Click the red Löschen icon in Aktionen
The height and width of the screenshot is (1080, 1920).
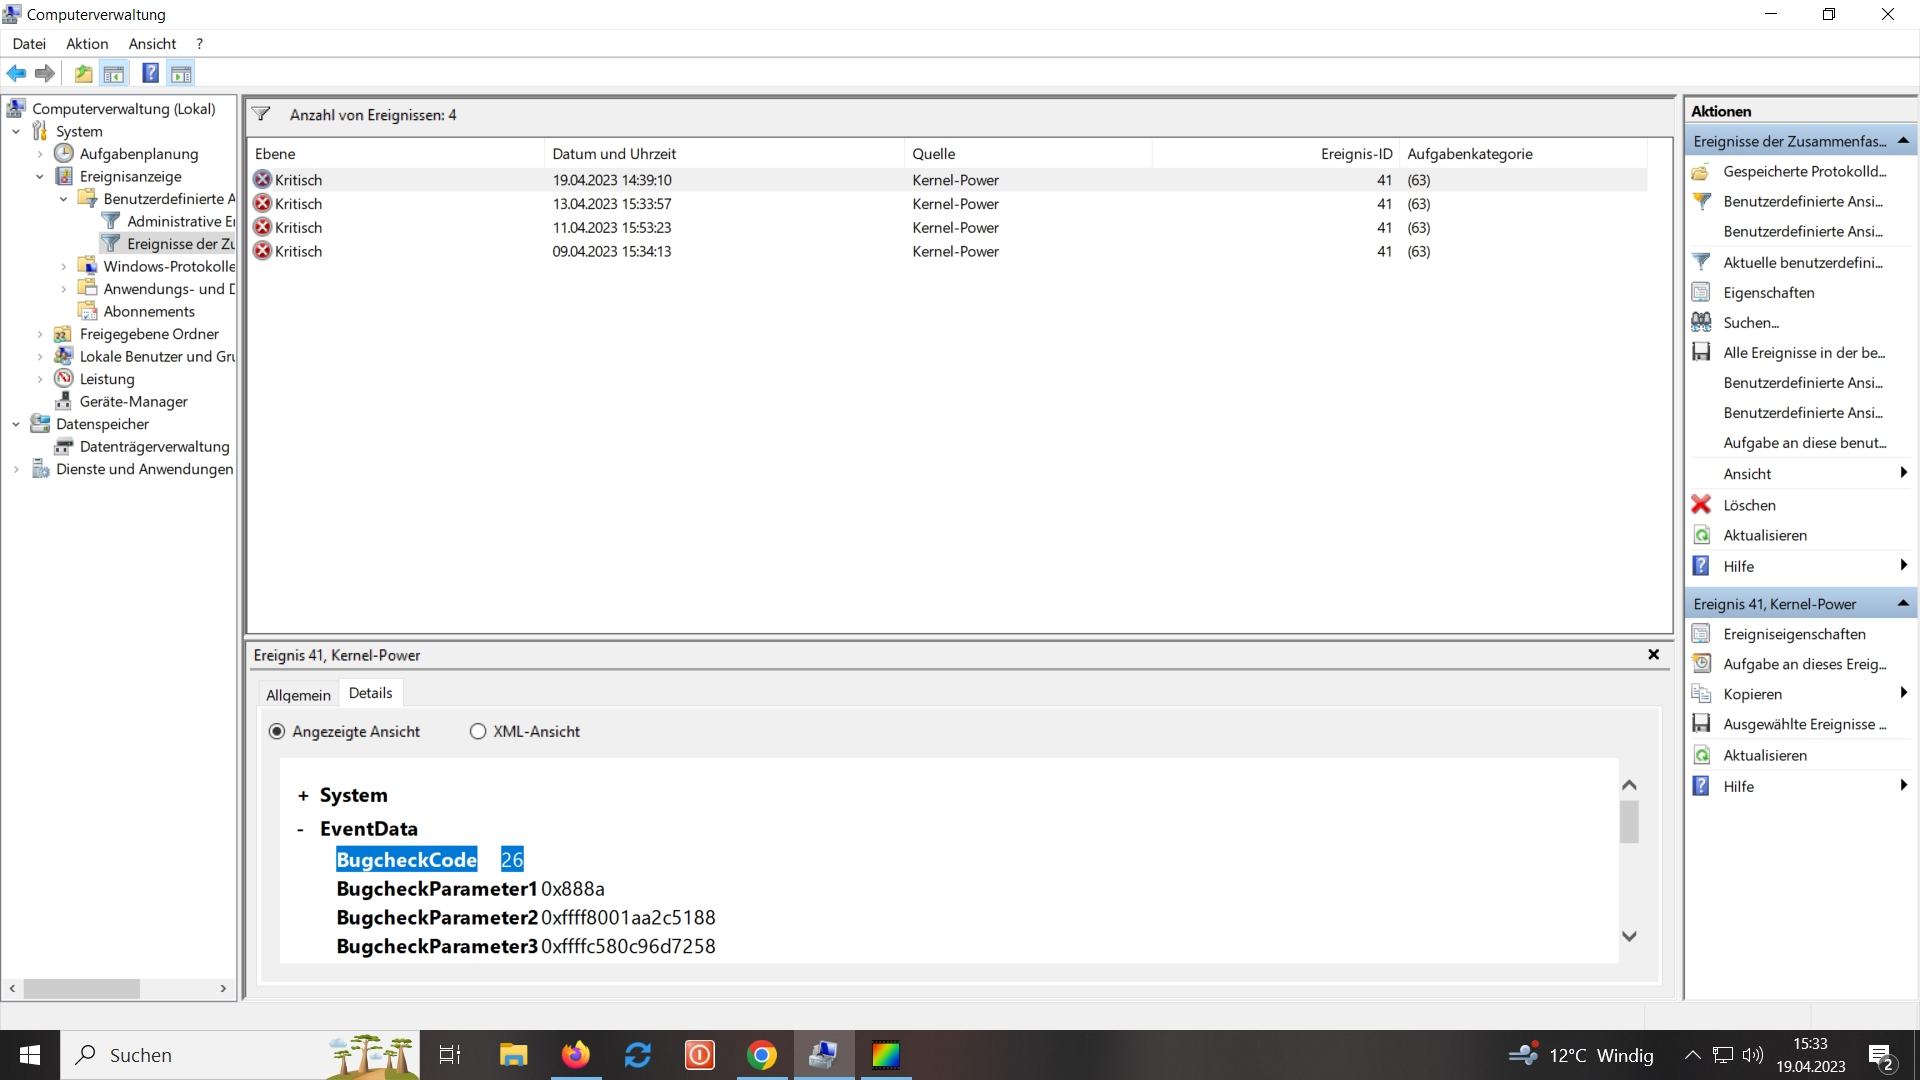(x=1701, y=505)
